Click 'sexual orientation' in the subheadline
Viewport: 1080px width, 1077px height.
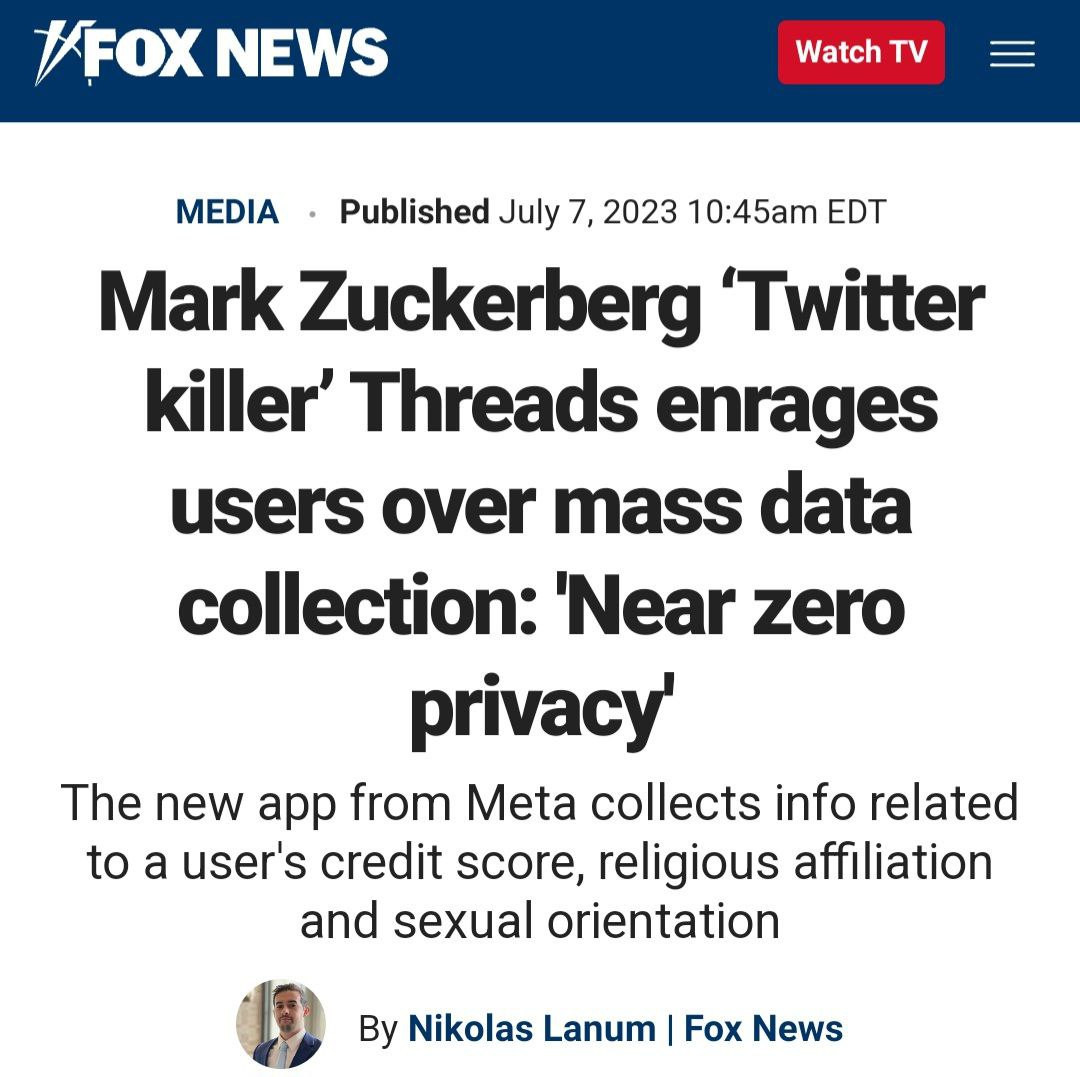tap(540, 920)
